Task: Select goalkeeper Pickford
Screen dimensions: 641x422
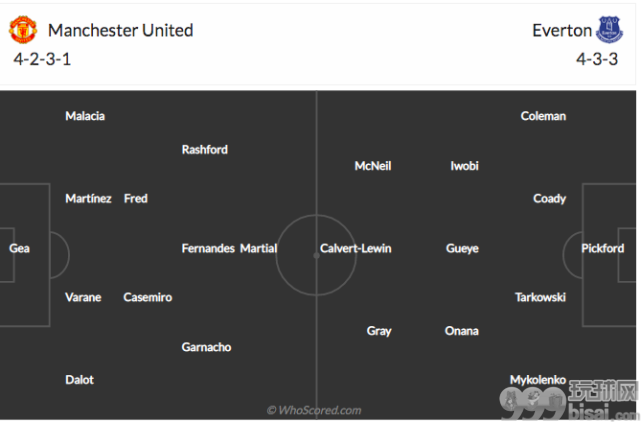Action: coord(603,248)
